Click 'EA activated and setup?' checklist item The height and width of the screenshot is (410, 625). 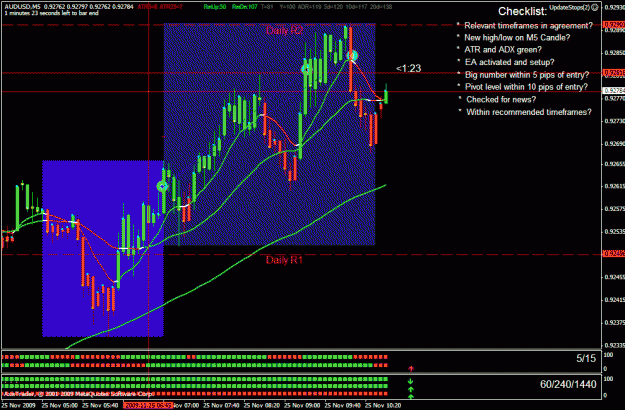(x=509, y=63)
